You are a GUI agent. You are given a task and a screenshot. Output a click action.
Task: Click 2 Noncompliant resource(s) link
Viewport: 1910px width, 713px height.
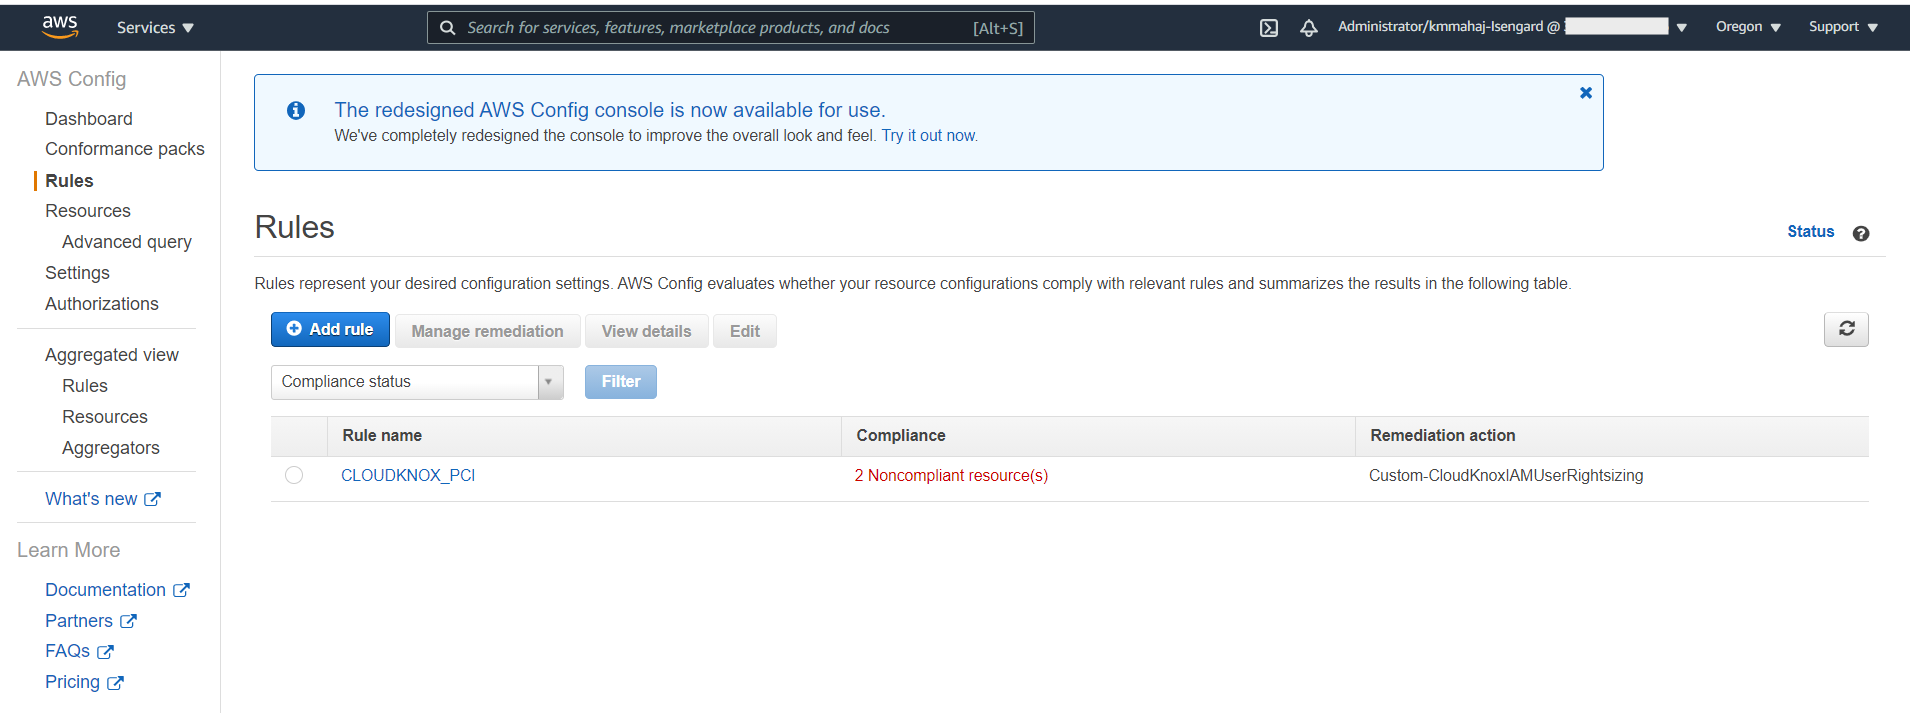[951, 476]
